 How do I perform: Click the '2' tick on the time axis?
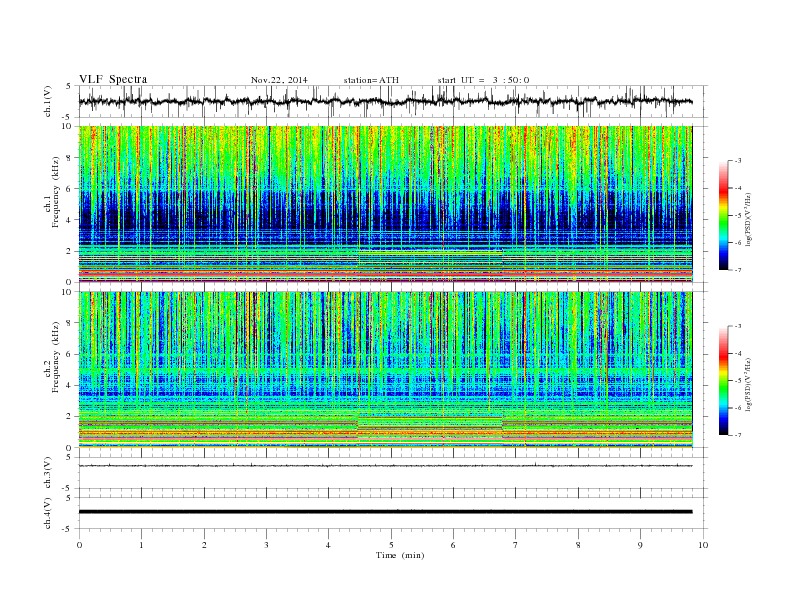(x=204, y=545)
